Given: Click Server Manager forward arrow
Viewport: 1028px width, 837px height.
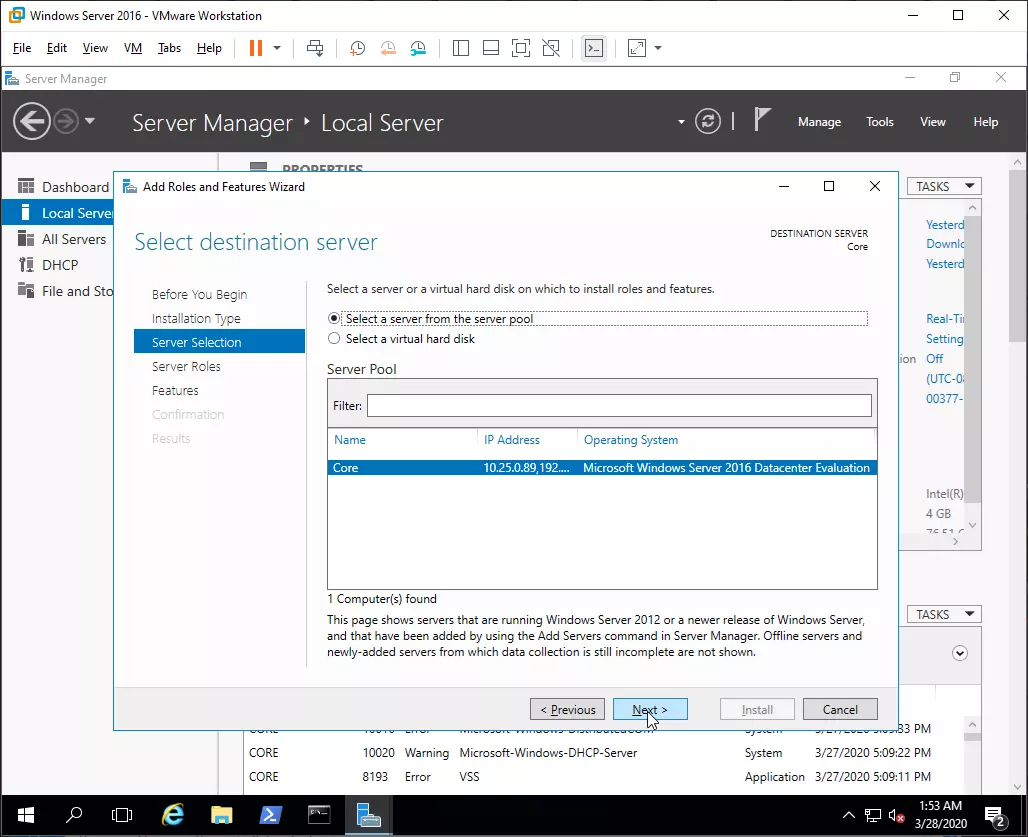Looking at the screenshot, I should click(x=66, y=121).
